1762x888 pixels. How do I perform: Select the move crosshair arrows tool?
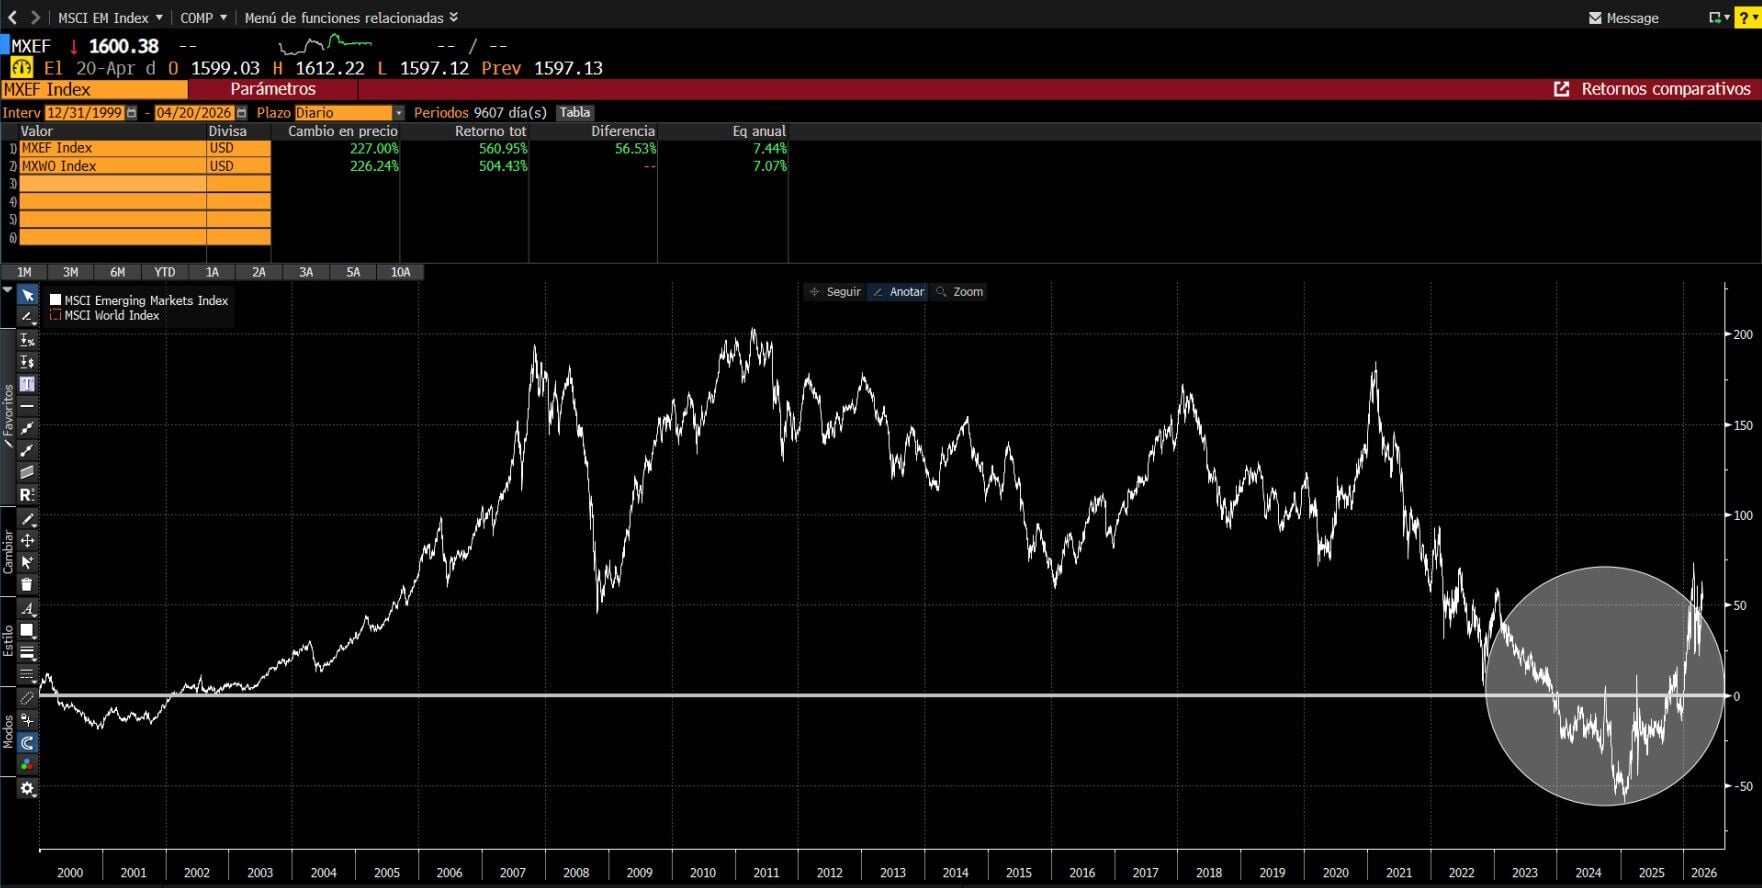pyautogui.click(x=27, y=541)
